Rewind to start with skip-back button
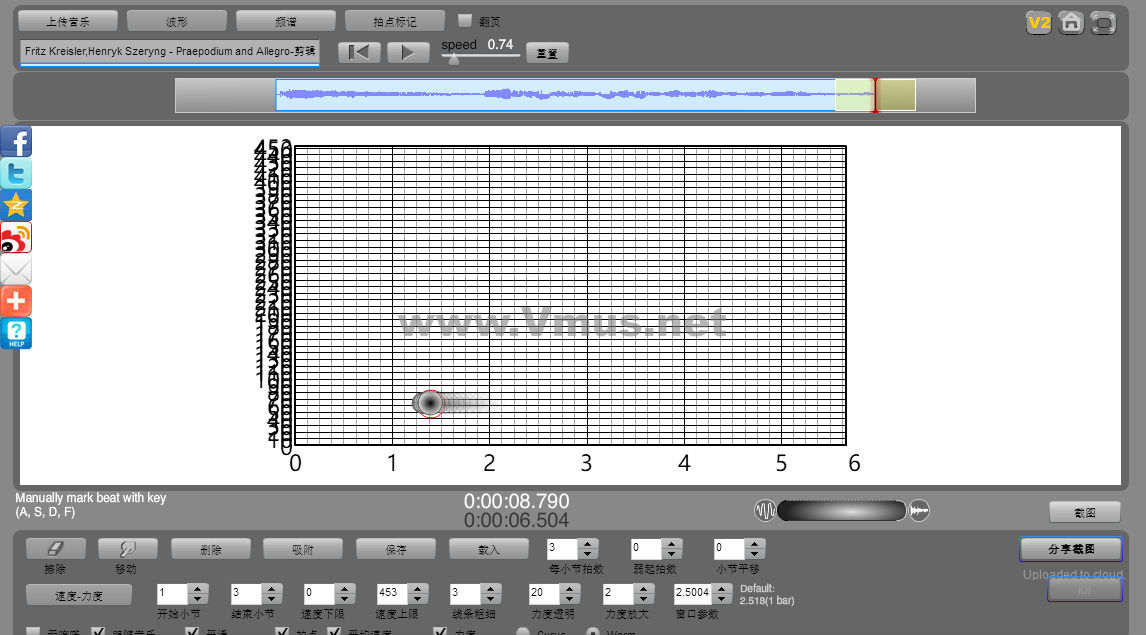The width and height of the screenshot is (1146, 635). point(359,53)
